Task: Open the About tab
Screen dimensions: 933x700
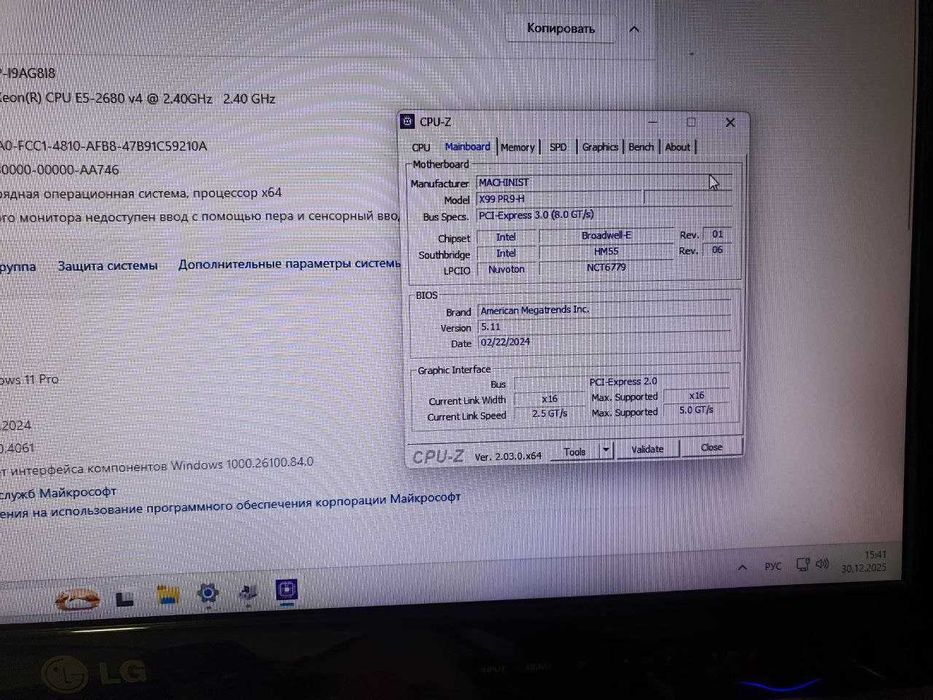Action: point(677,146)
